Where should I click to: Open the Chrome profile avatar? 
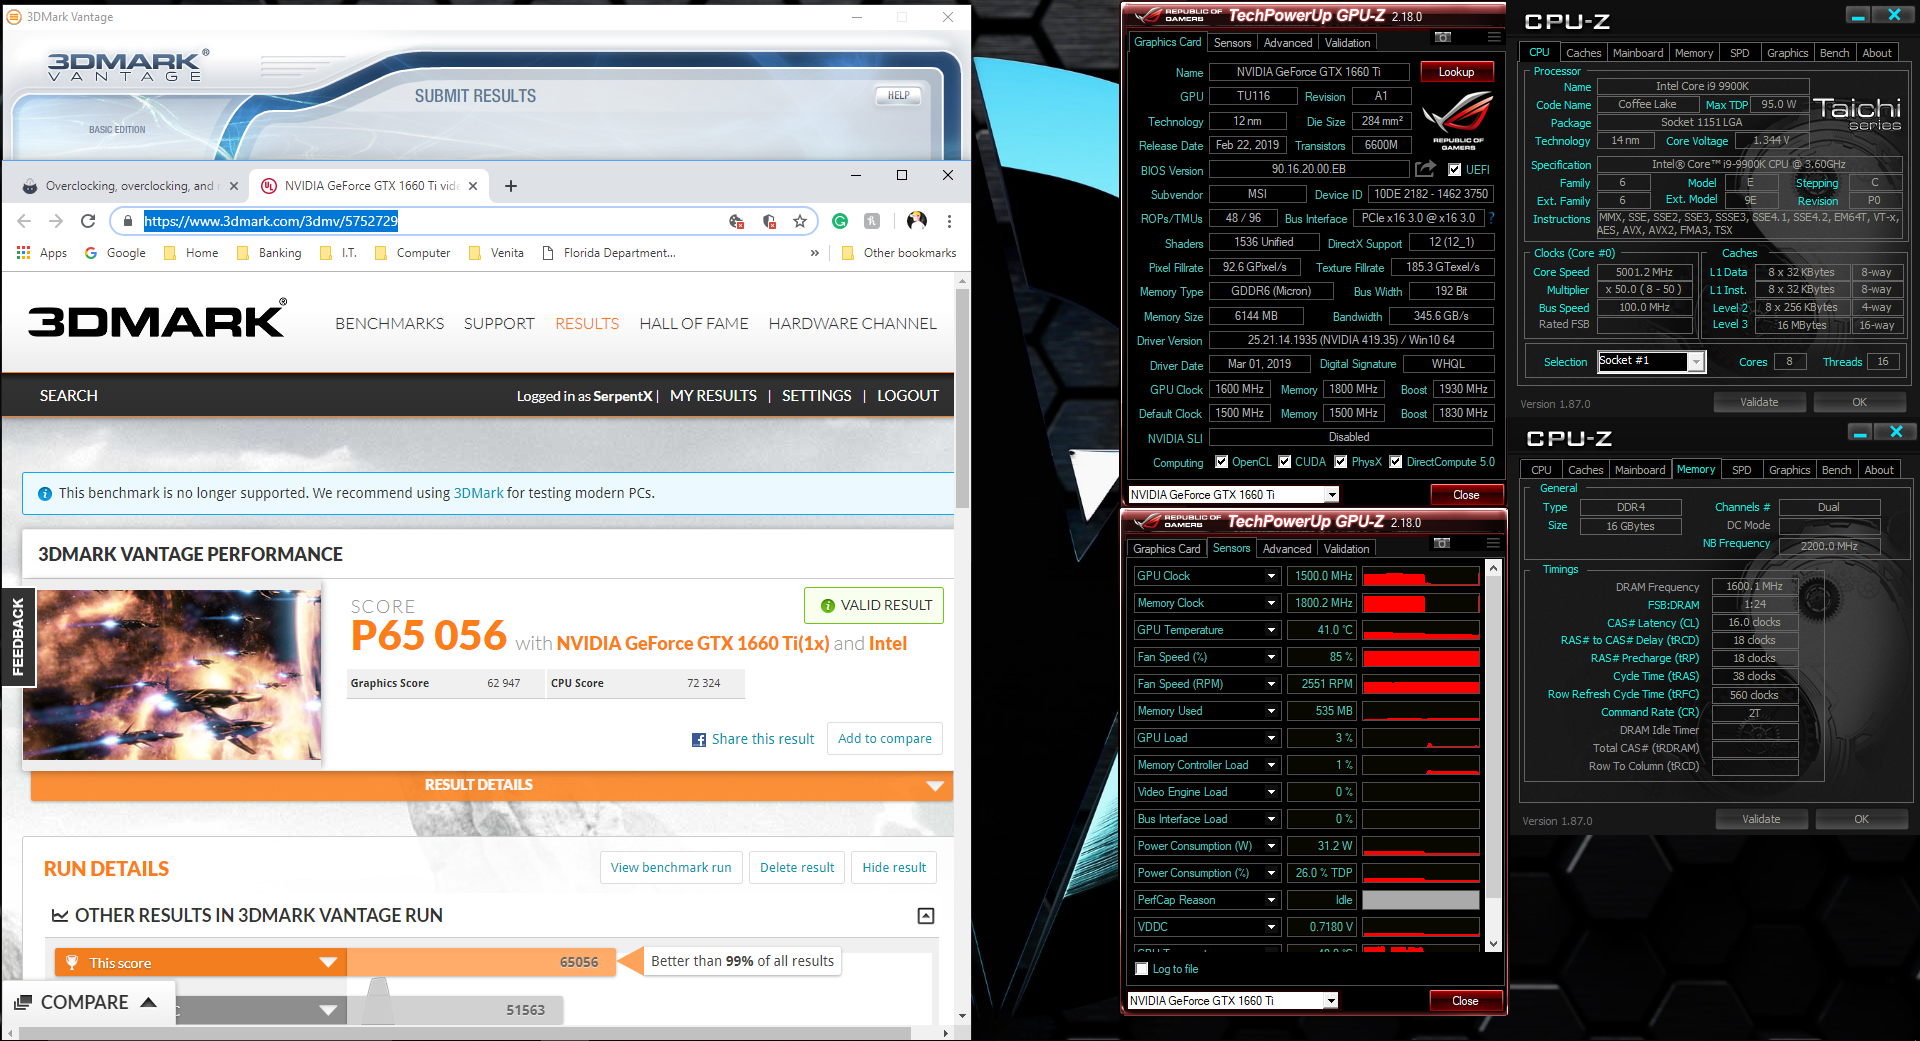click(917, 221)
